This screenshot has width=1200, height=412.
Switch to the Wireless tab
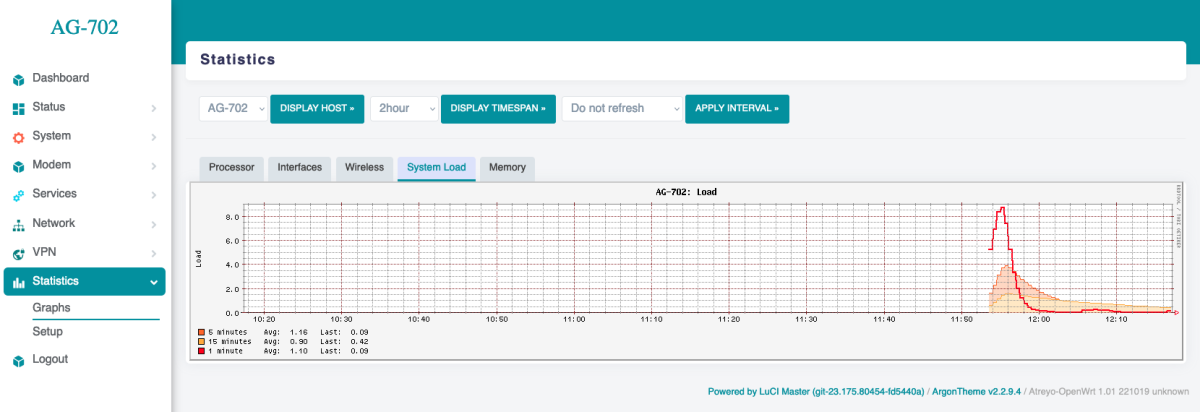click(x=365, y=168)
